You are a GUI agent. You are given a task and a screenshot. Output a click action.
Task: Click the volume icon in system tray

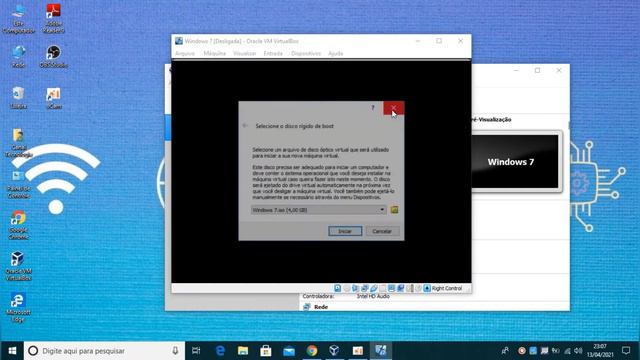click(578, 351)
